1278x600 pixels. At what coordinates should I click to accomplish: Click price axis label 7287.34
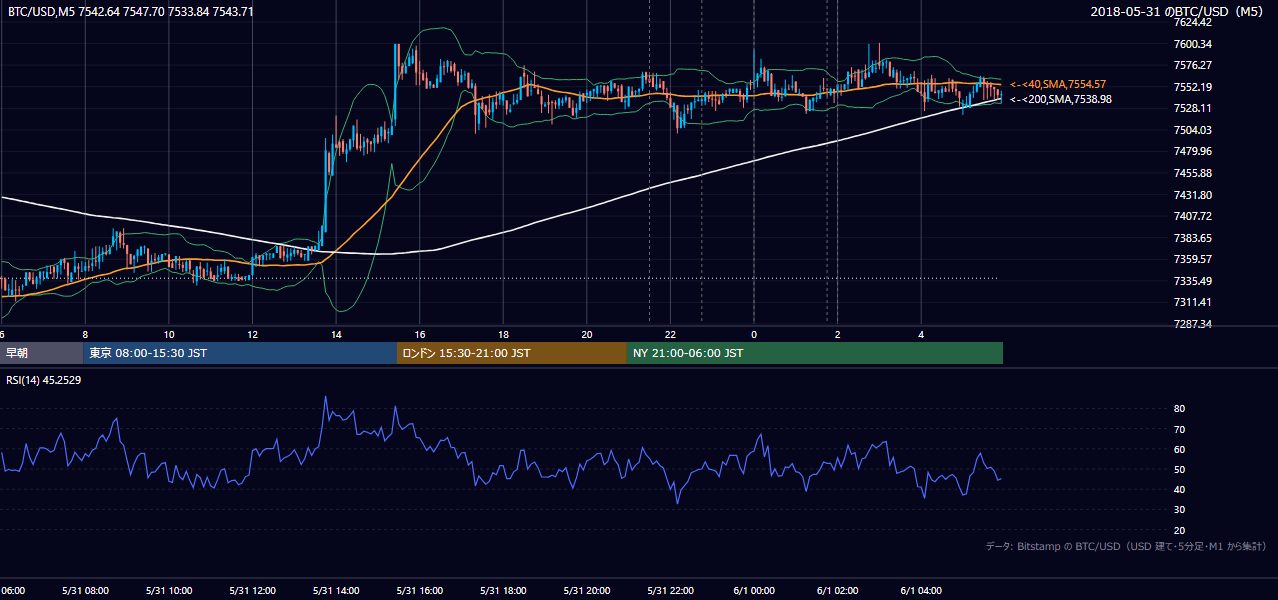point(1193,324)
